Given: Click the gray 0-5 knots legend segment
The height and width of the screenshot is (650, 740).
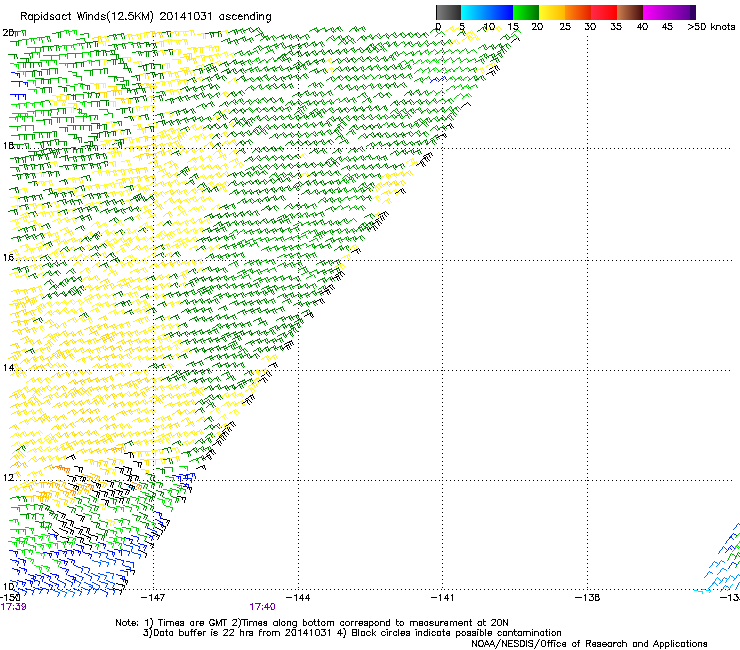Looking at the screenshot, I should 448,12.
